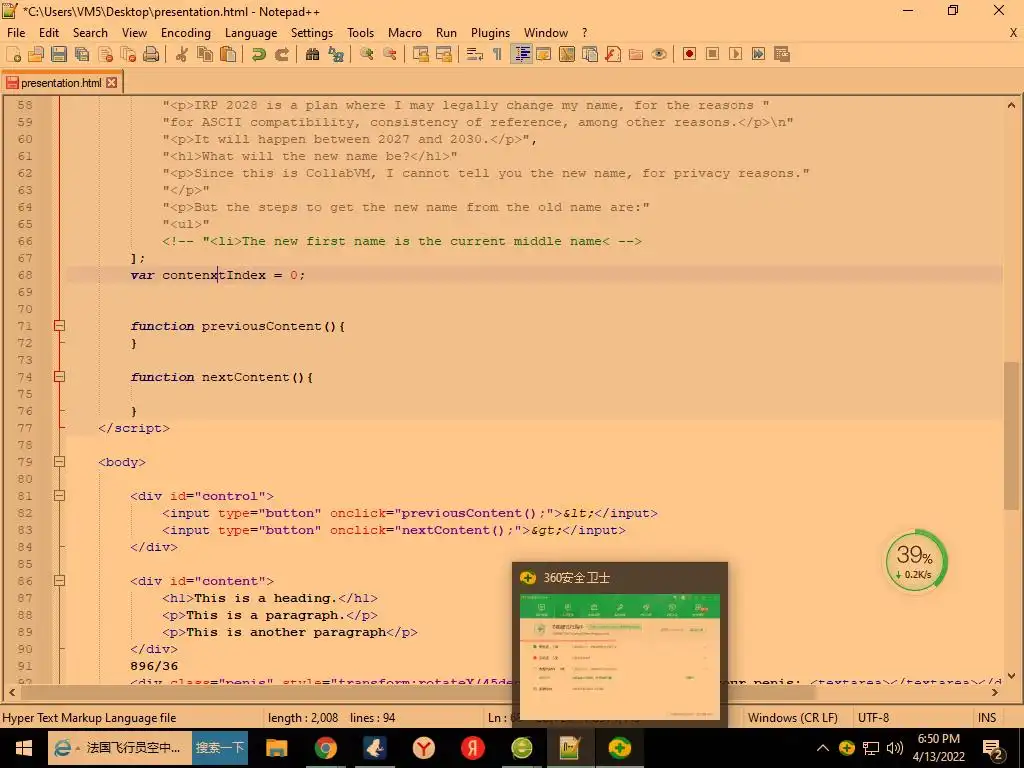Screen dimensions: 1024x768
Task: Click Synchronize Vertical Scrolling icon
Action: coord(421,54)
